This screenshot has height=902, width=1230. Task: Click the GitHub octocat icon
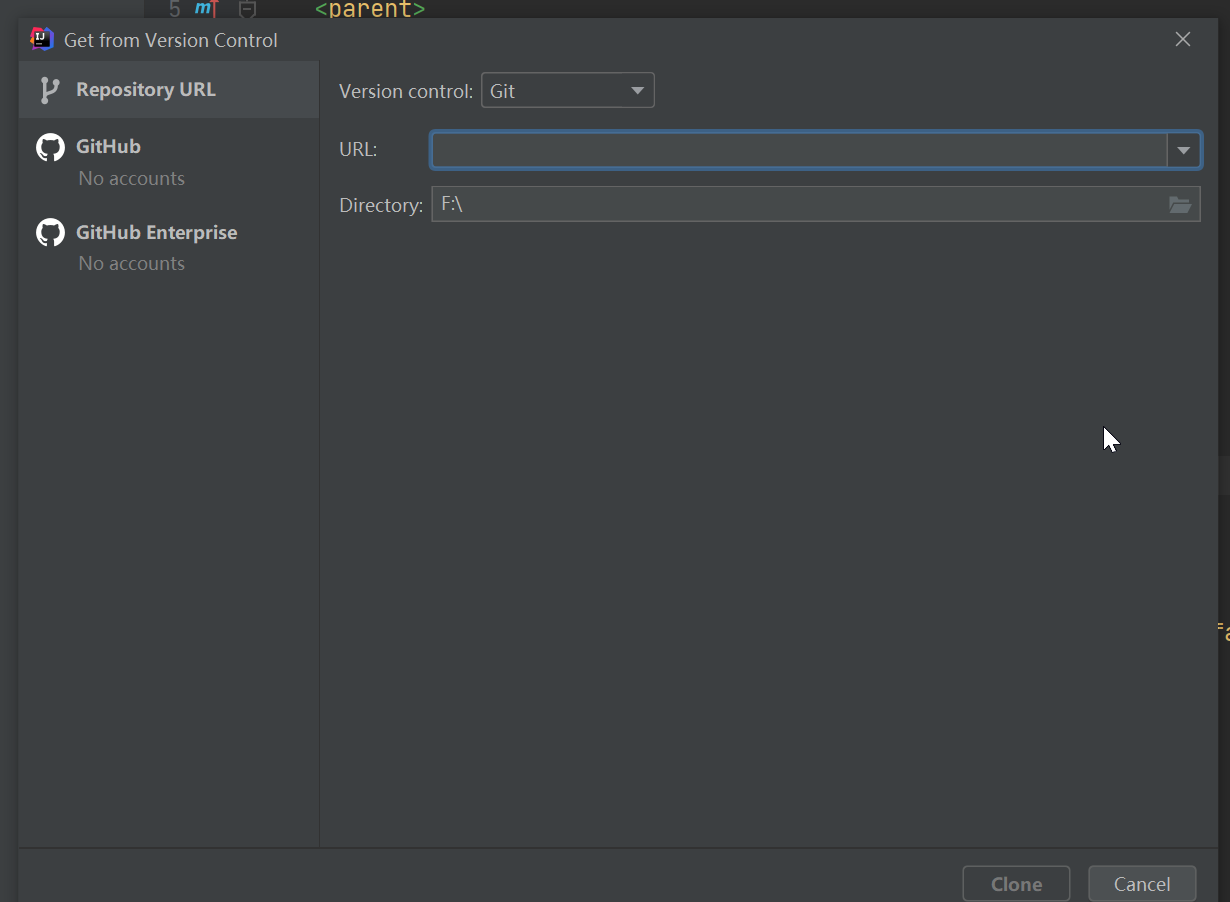point(50,147)
